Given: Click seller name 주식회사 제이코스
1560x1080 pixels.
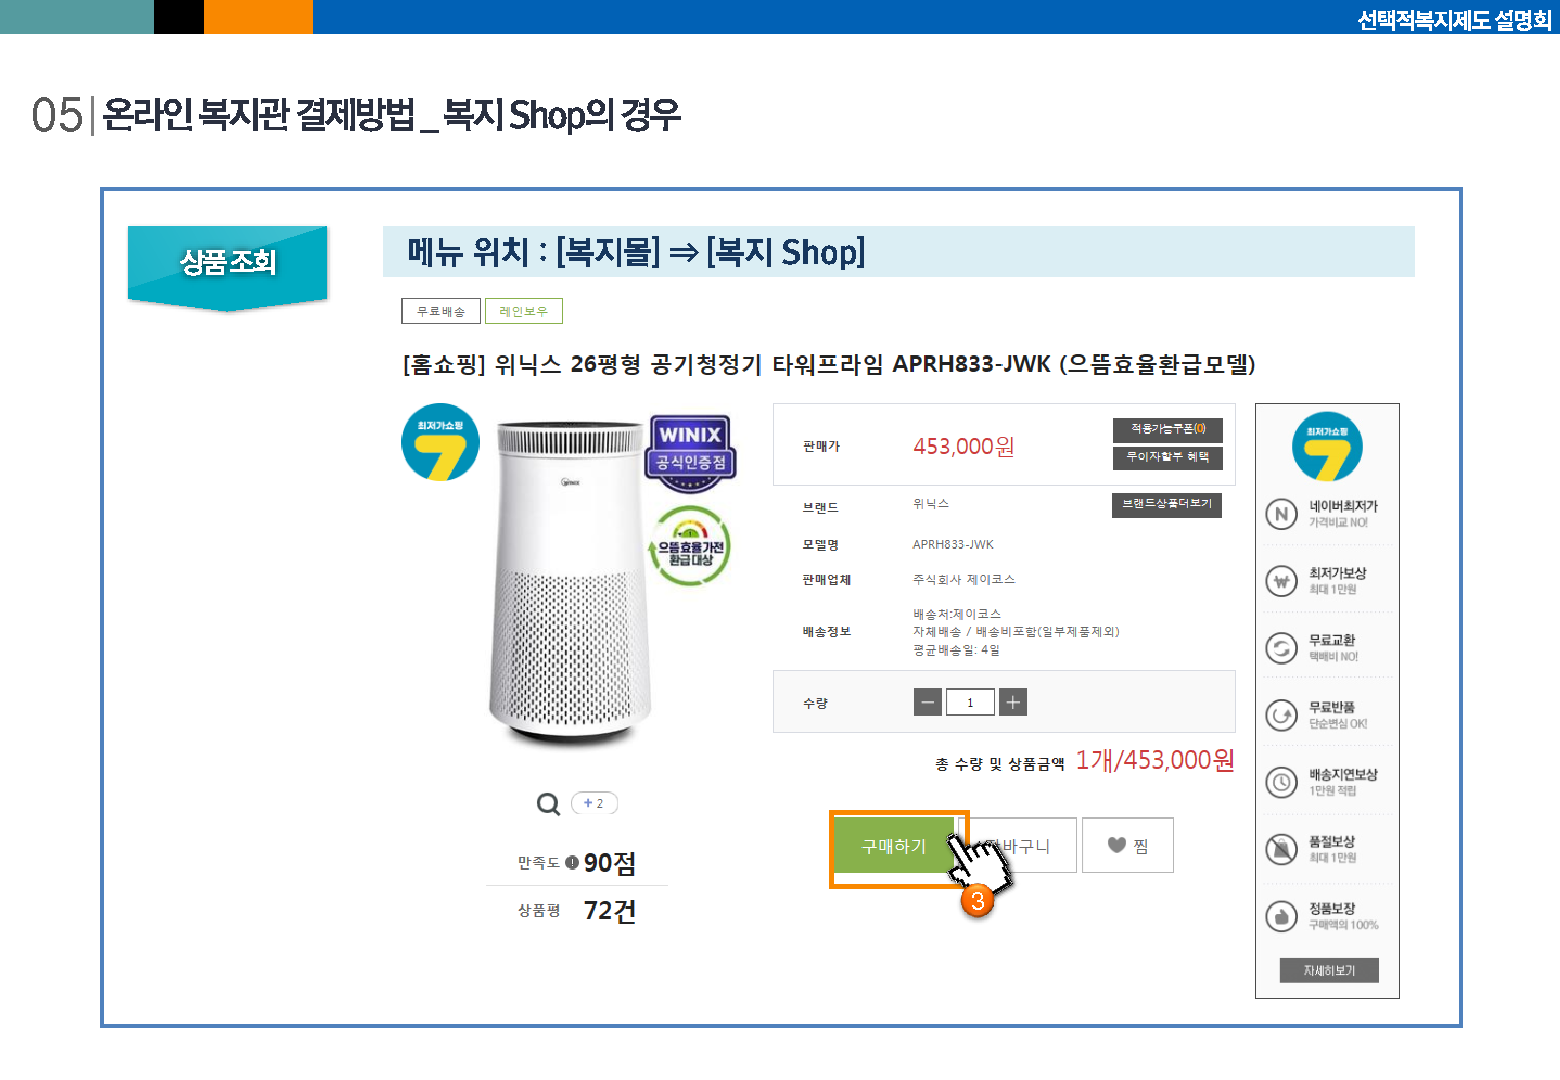Looking at the screenshot, I should [964, 580].
